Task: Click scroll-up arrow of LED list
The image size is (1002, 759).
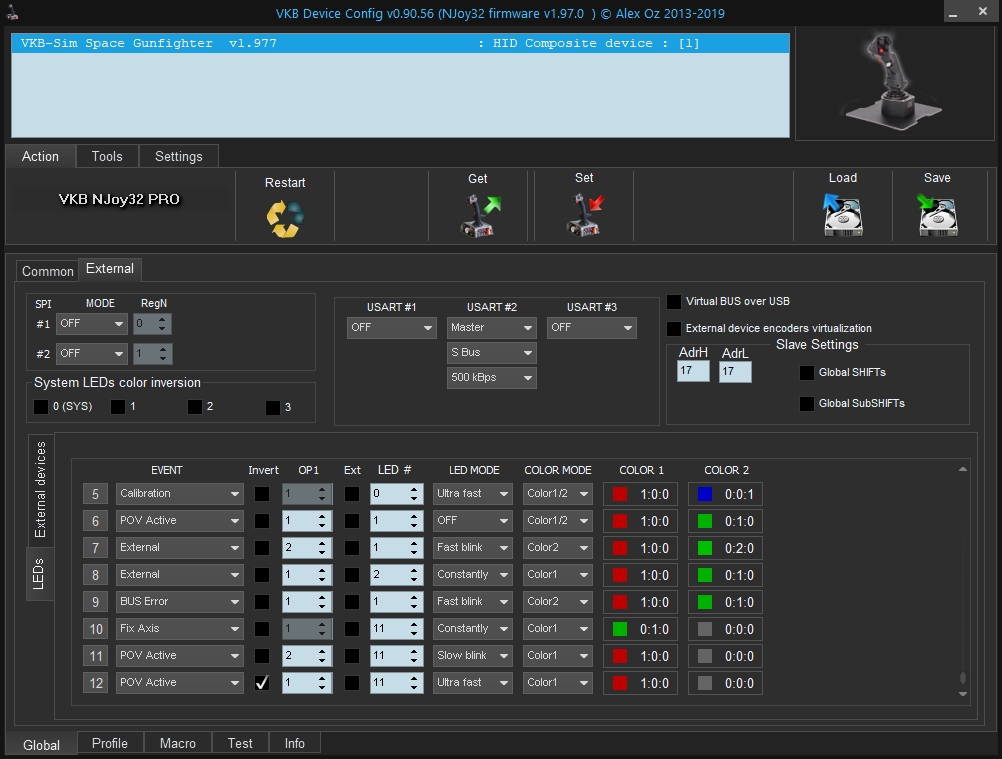Action: pos(962,470)
